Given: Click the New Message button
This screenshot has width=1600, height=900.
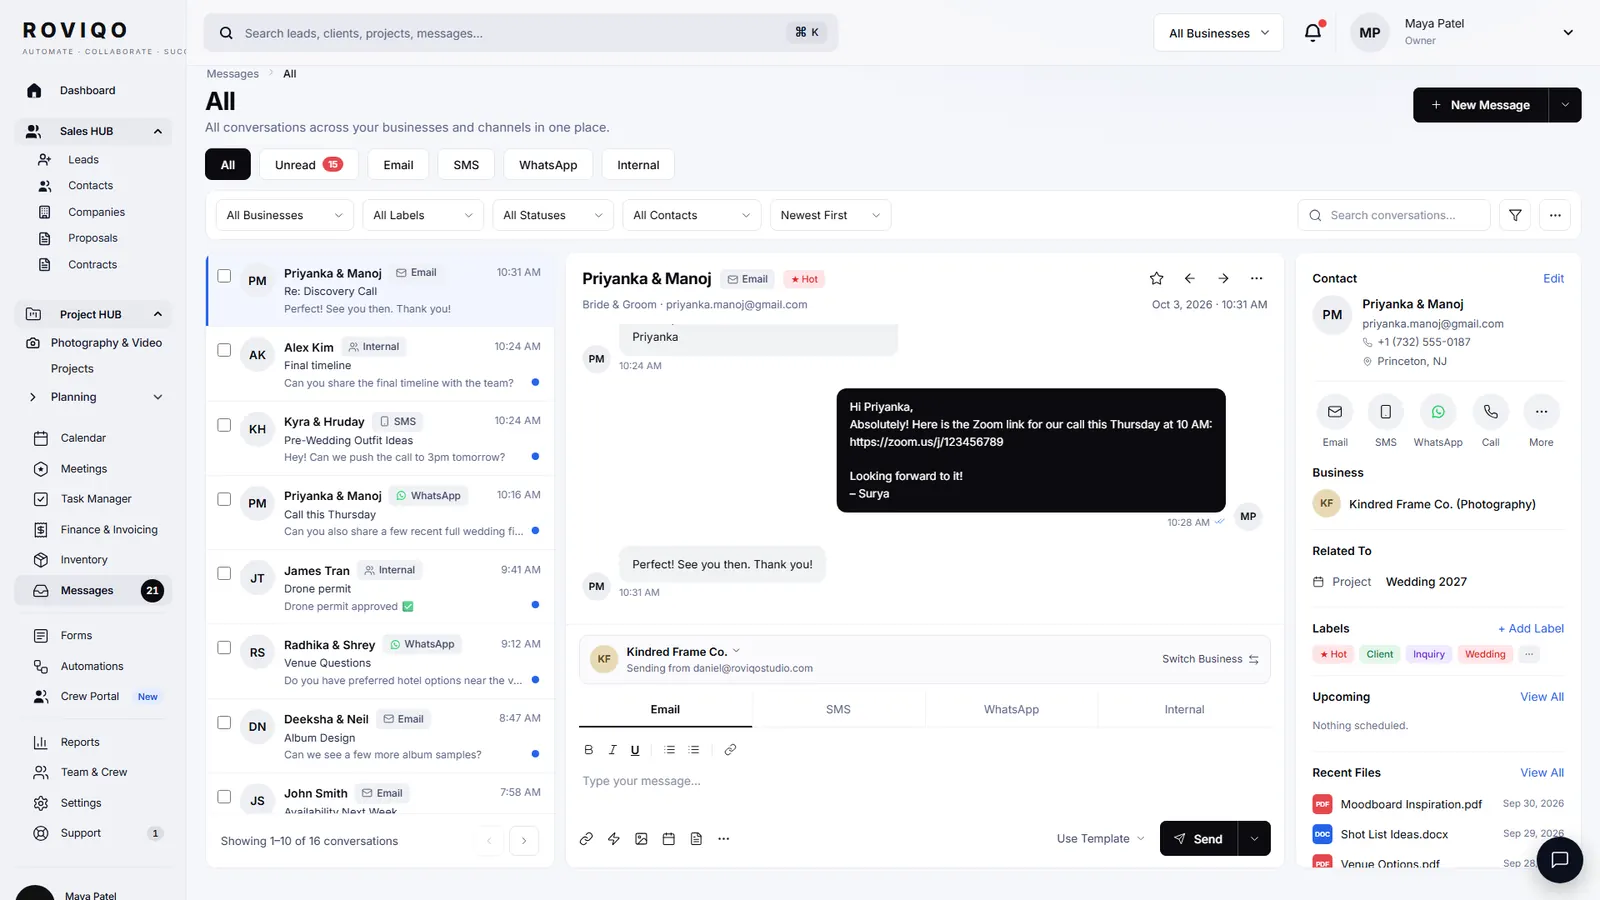Looking at the screenshot, I should coord(1480,105).
